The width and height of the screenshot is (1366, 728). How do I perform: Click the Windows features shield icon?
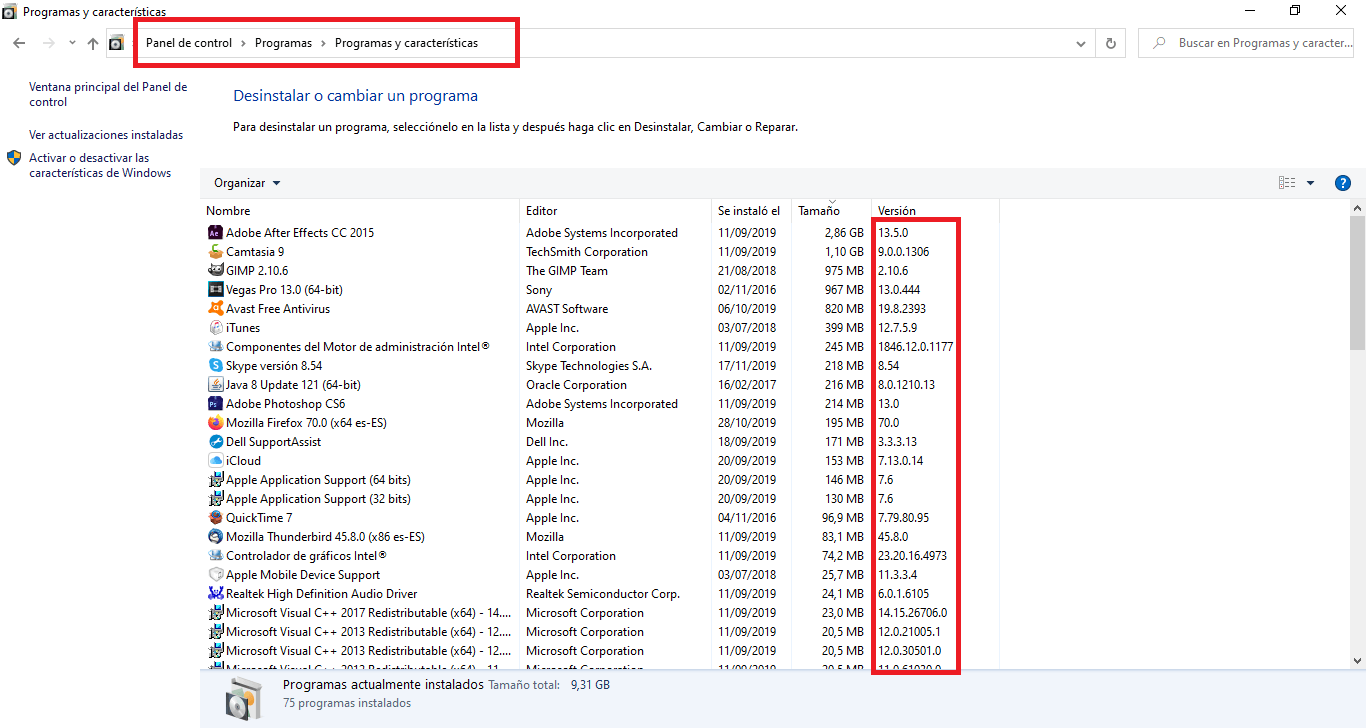(14, 158)
